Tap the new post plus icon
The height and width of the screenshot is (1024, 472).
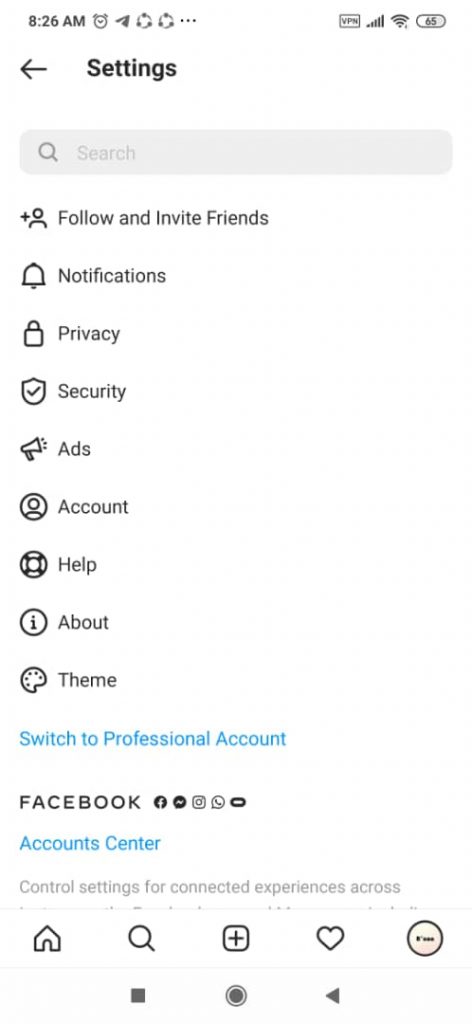point(236,939)
